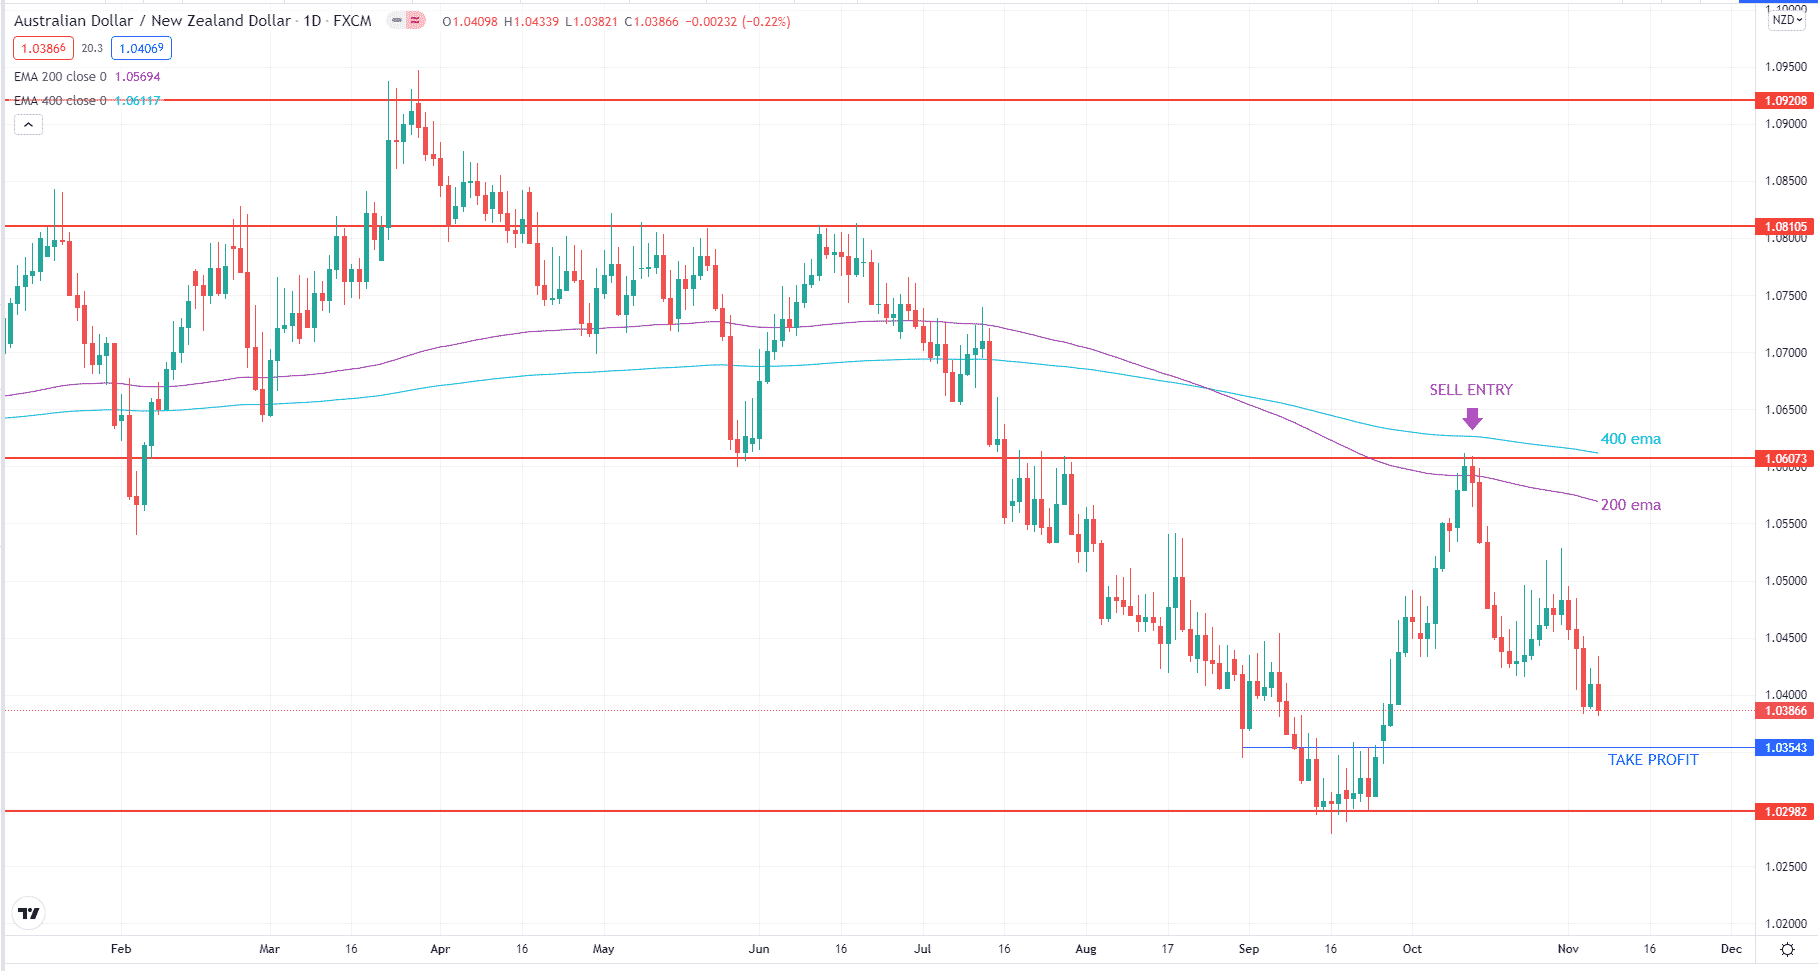1818x971 pixels.
Task: Select the 1.09208 horizontal line price label
Action: (1785, 101)
